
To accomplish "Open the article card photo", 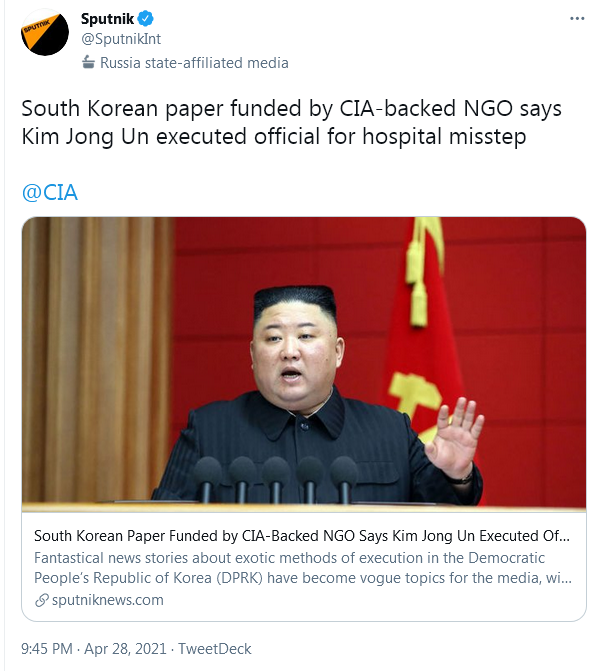I will [303, 364].
